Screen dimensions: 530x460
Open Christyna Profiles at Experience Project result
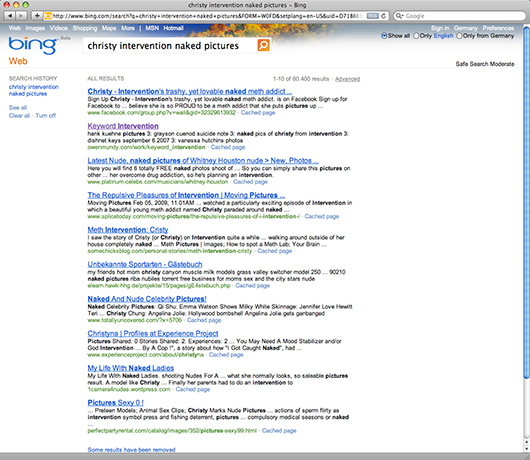coord(153,334)
